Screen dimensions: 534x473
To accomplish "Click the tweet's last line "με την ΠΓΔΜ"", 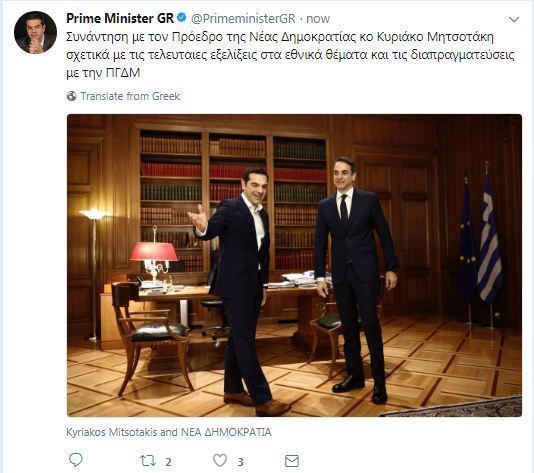I will point(103,73).
